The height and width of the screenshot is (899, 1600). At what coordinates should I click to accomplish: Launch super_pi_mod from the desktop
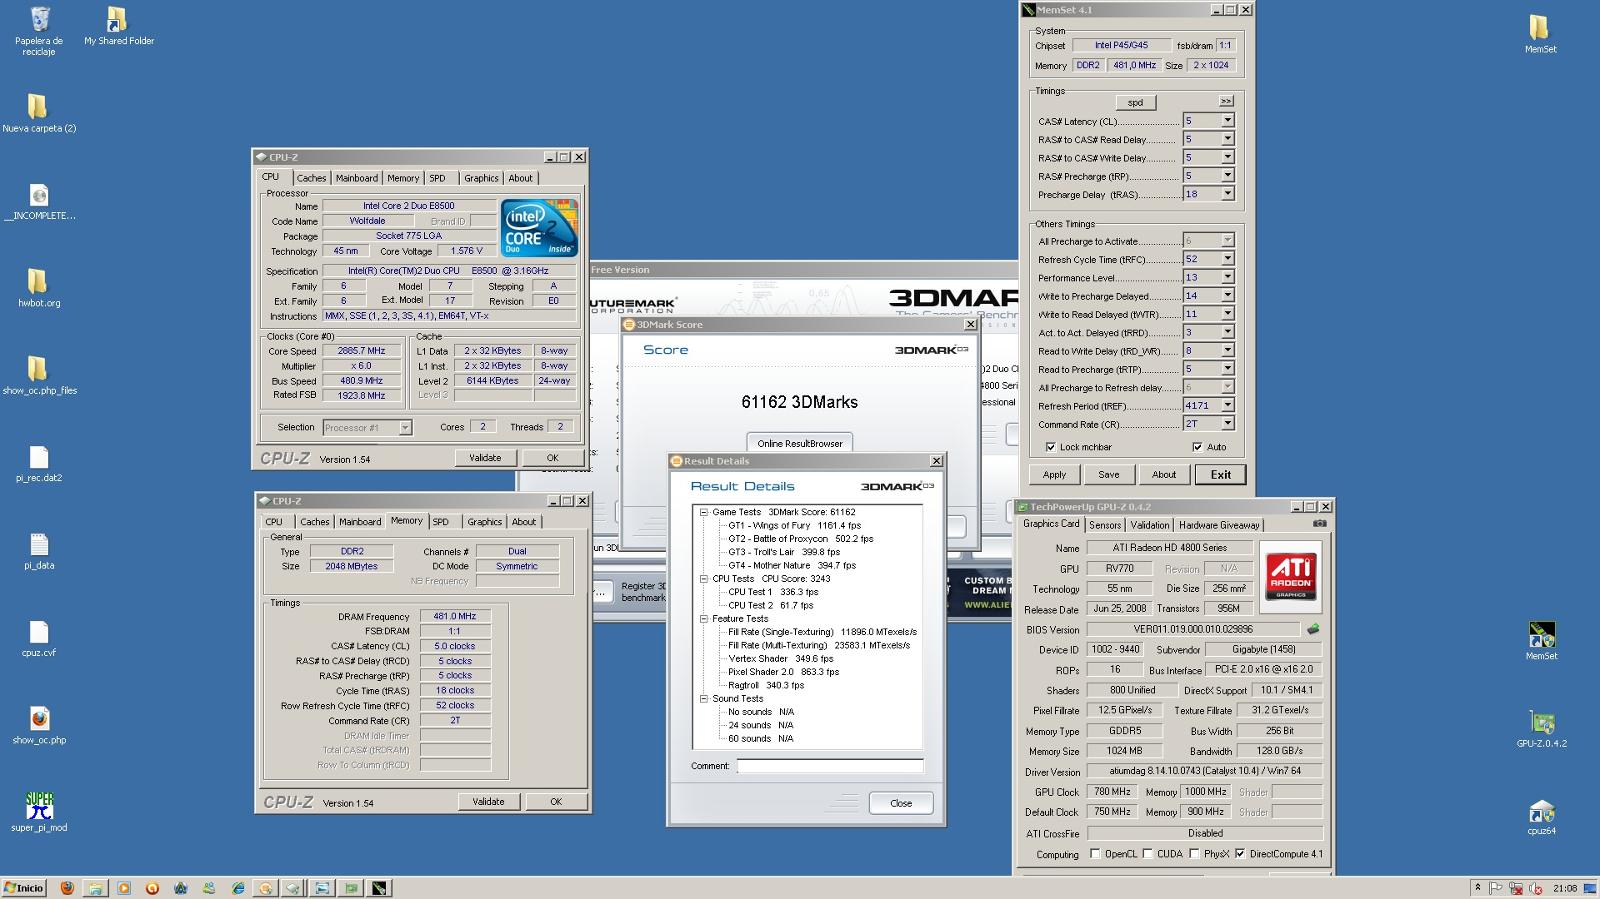pos(39,805)
